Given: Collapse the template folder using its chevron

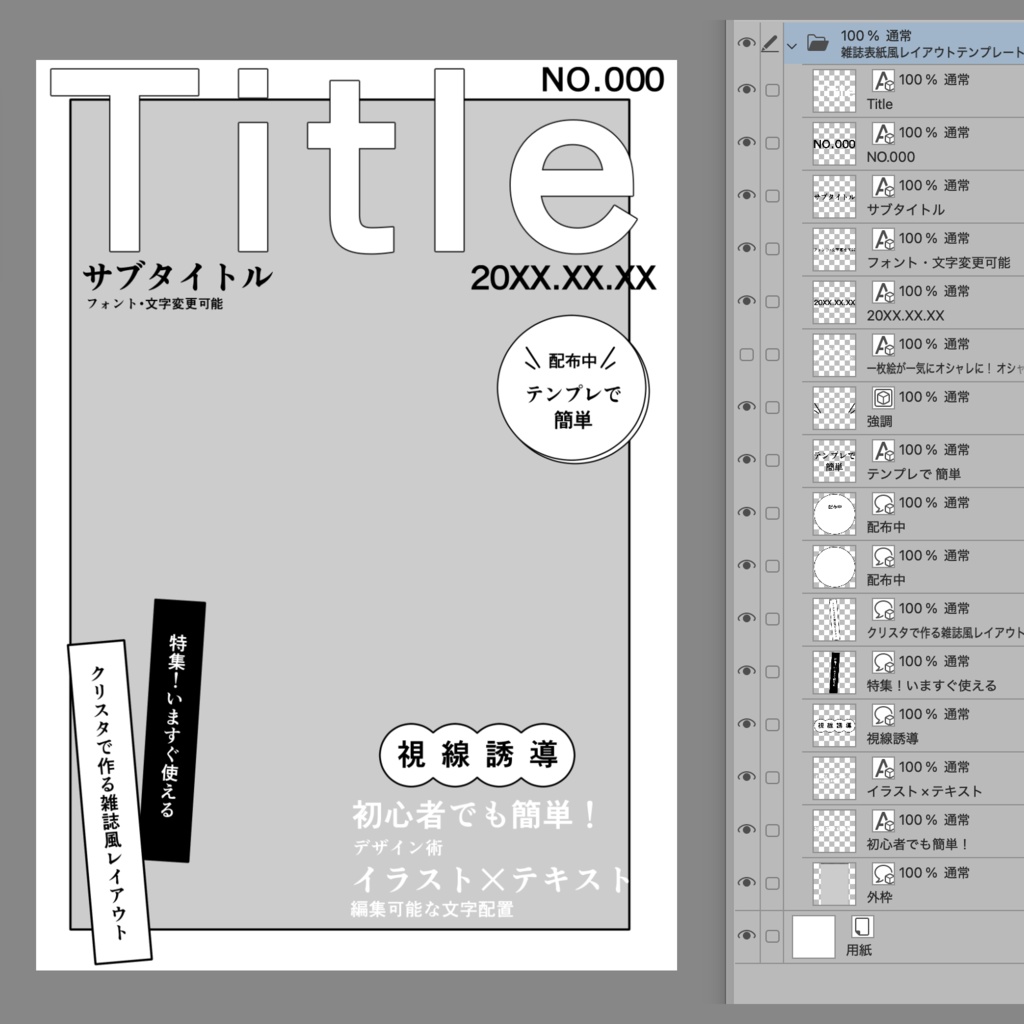Looking at the screenshot, I should [x=790, y=44].
